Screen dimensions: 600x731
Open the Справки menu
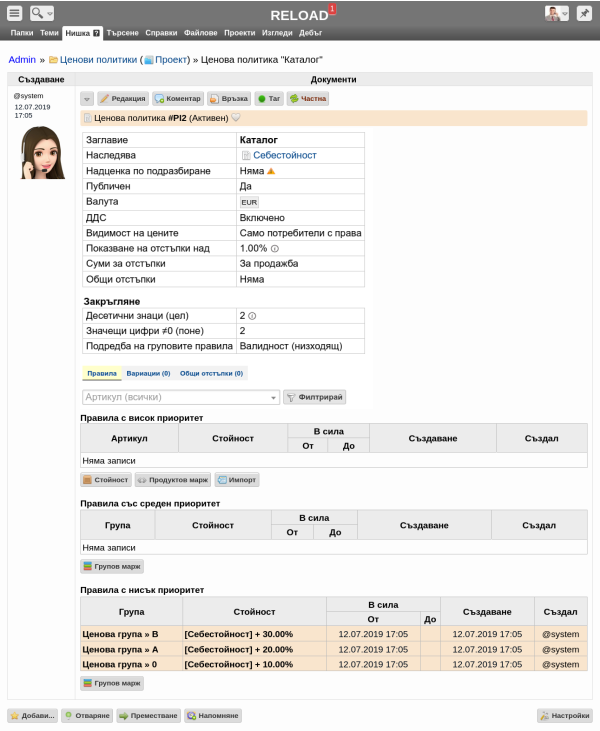pyautogui.click(x=161, y=33)
